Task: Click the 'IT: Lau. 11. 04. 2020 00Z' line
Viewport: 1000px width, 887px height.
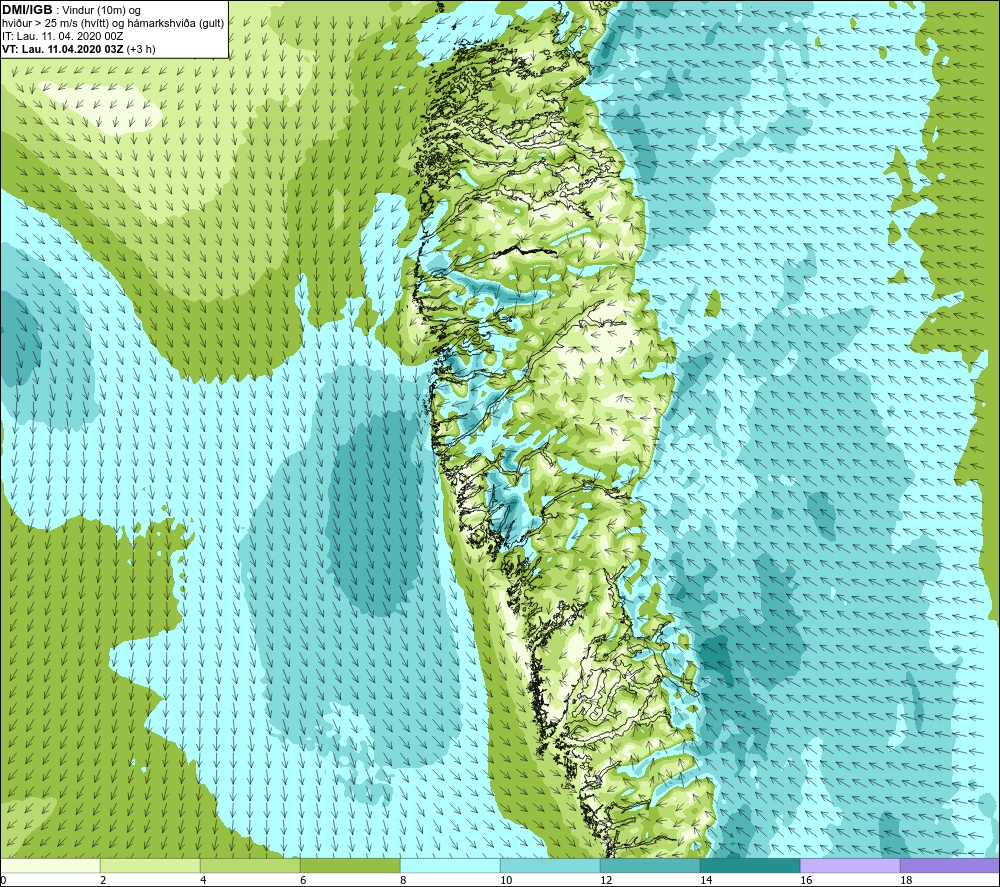Action: click(x=62, y=36)
